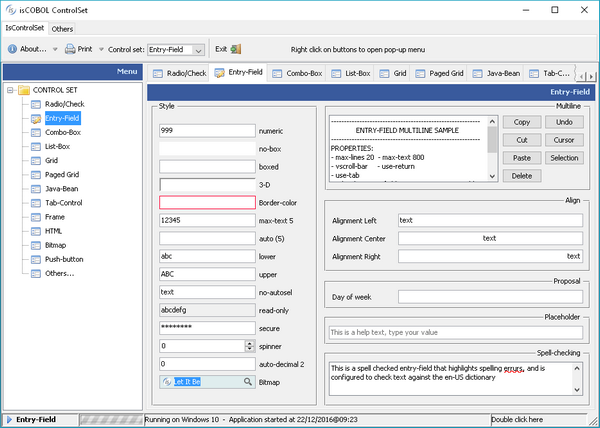This screenshot has width=600, height=428.
Task: Expand the About dropdown arrow
Action: [x=55, y=49]
